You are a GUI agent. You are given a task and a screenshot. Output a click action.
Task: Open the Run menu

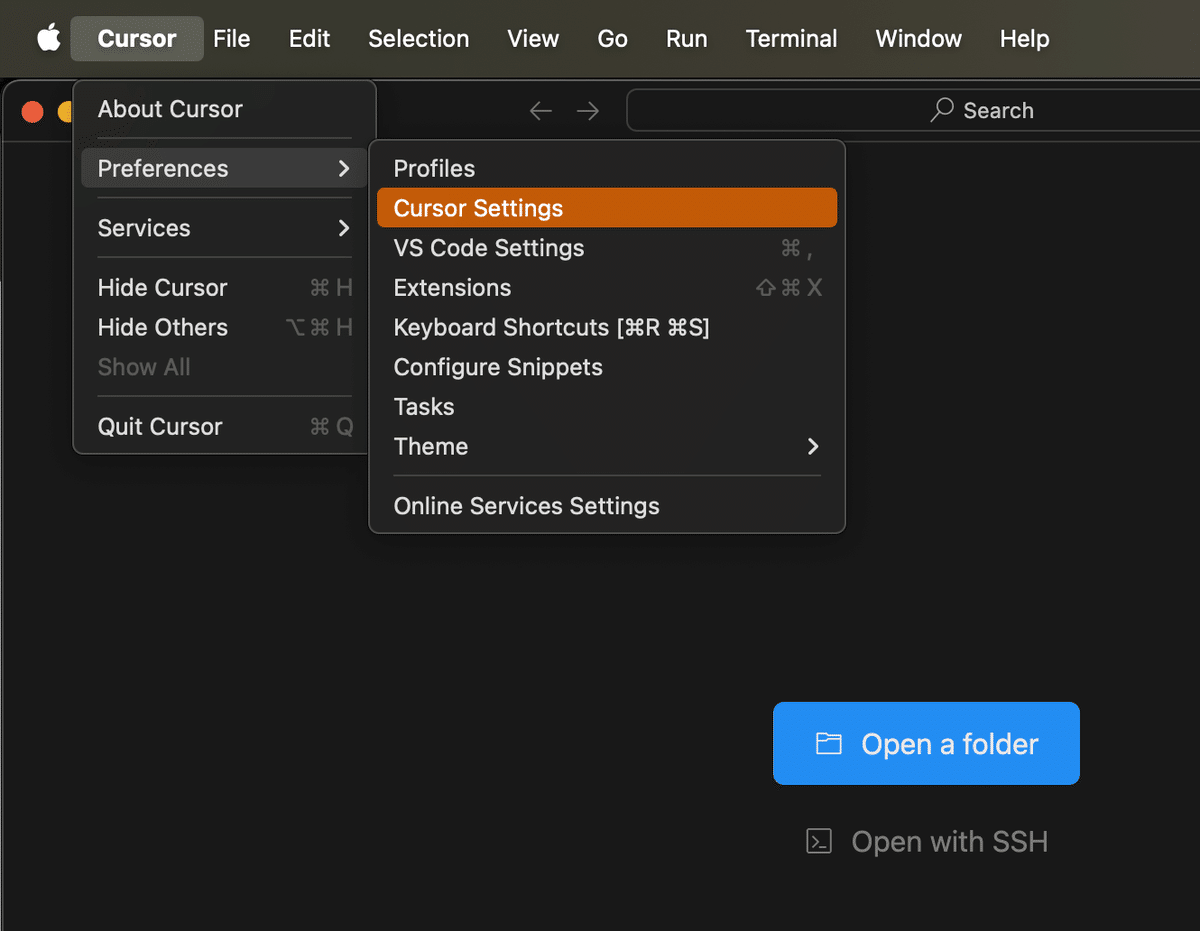click(x=687, y=38)
